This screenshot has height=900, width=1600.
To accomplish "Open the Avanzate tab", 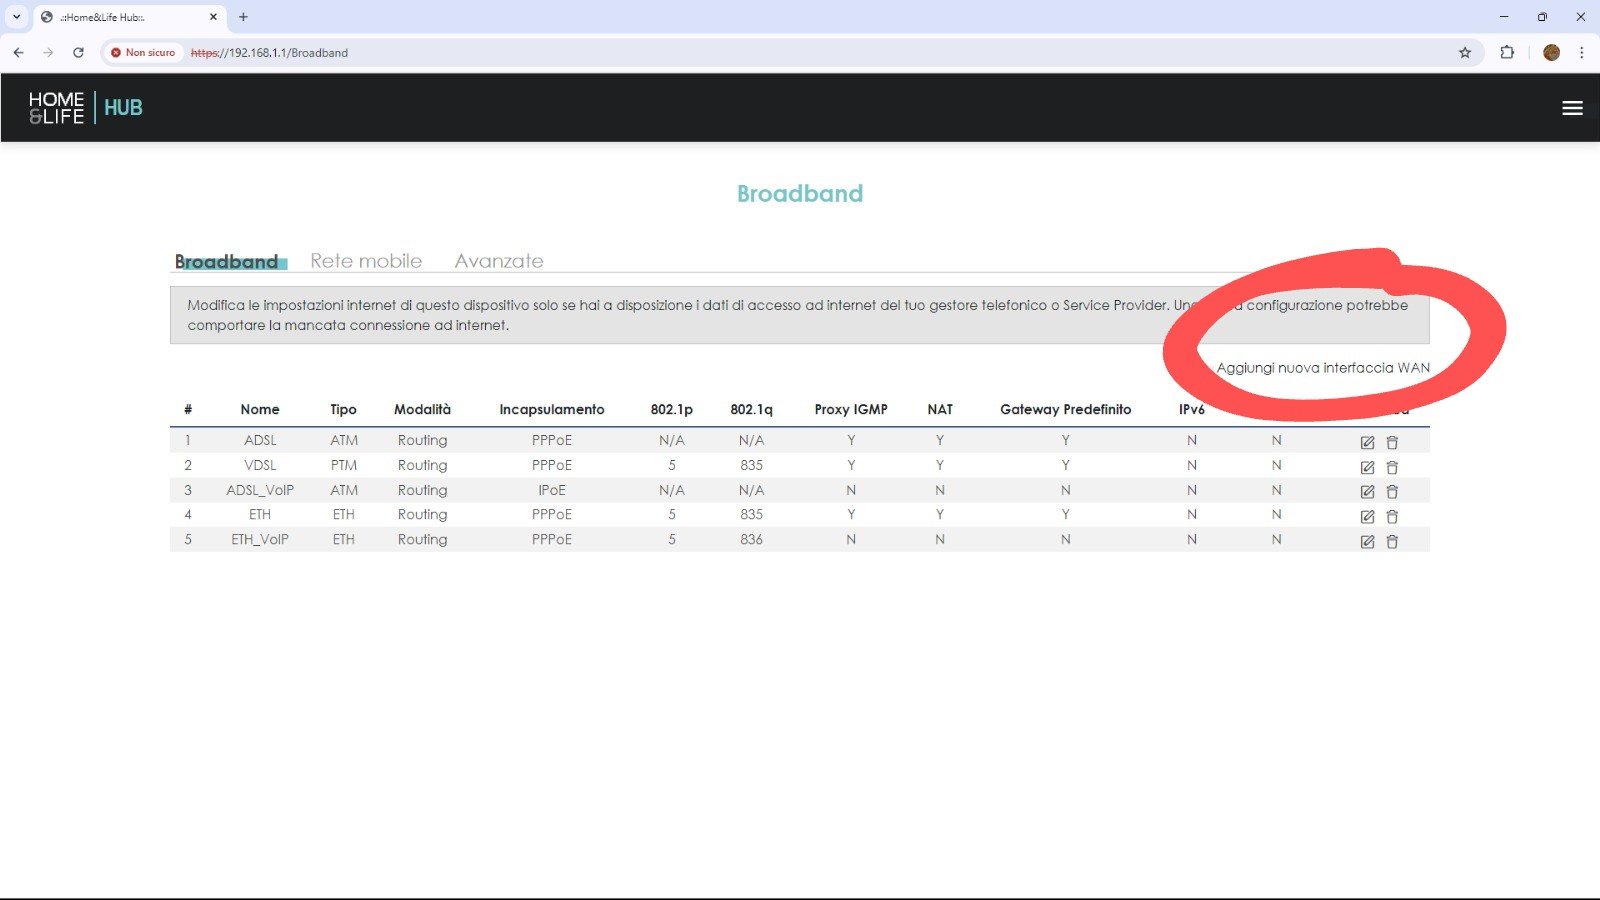I will [x=499, y=261].
